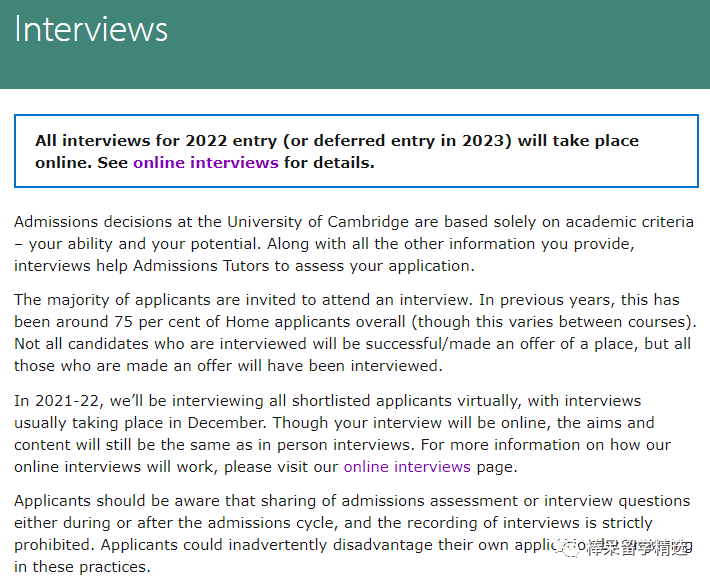Click the text 75 per cent

tap(159, 322)
